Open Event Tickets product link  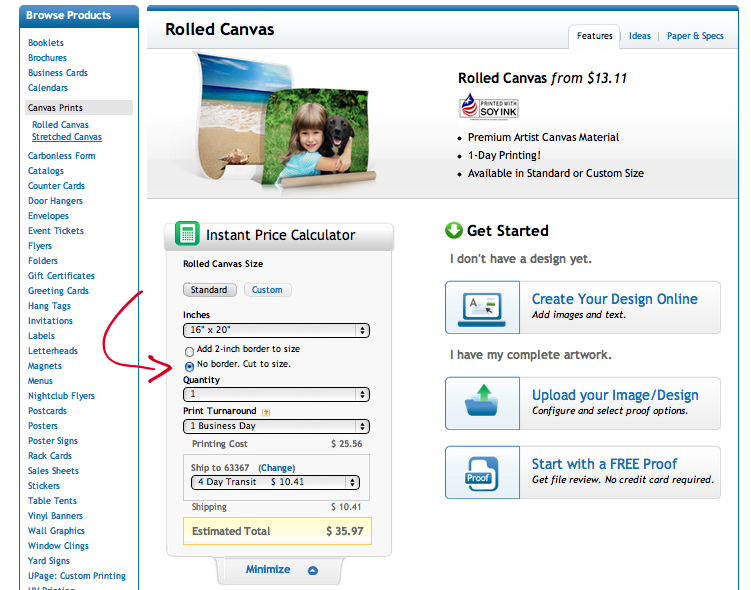coord(56,231)
